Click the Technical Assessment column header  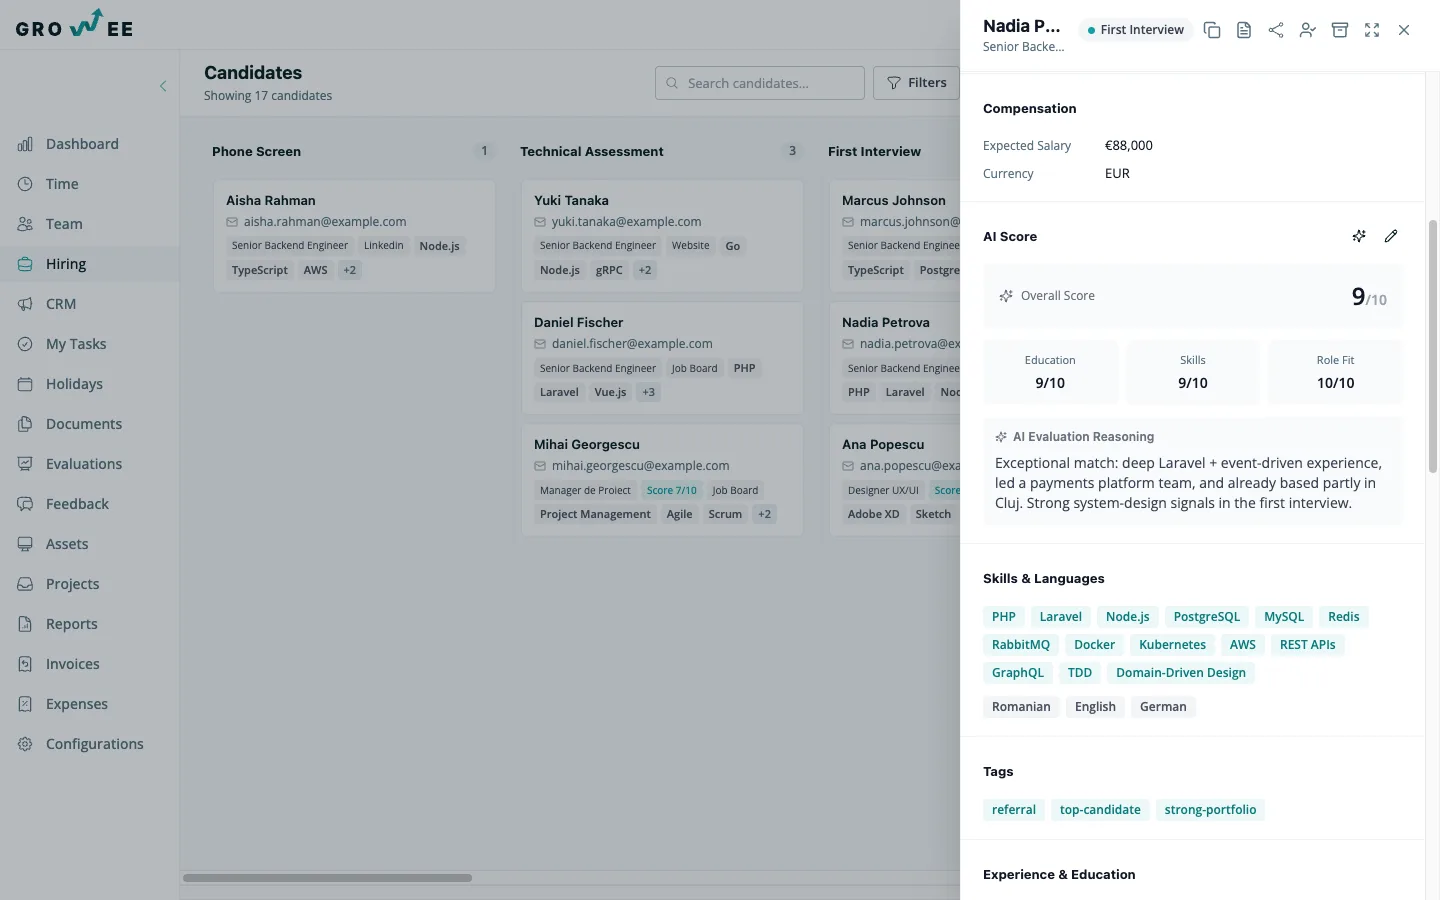click(x=592, y=151)
